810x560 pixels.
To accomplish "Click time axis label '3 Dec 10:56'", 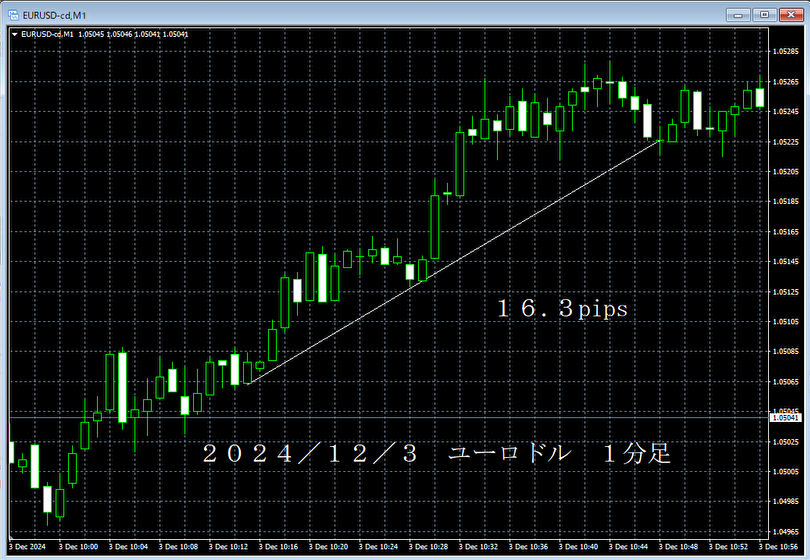I will [778, 547].
